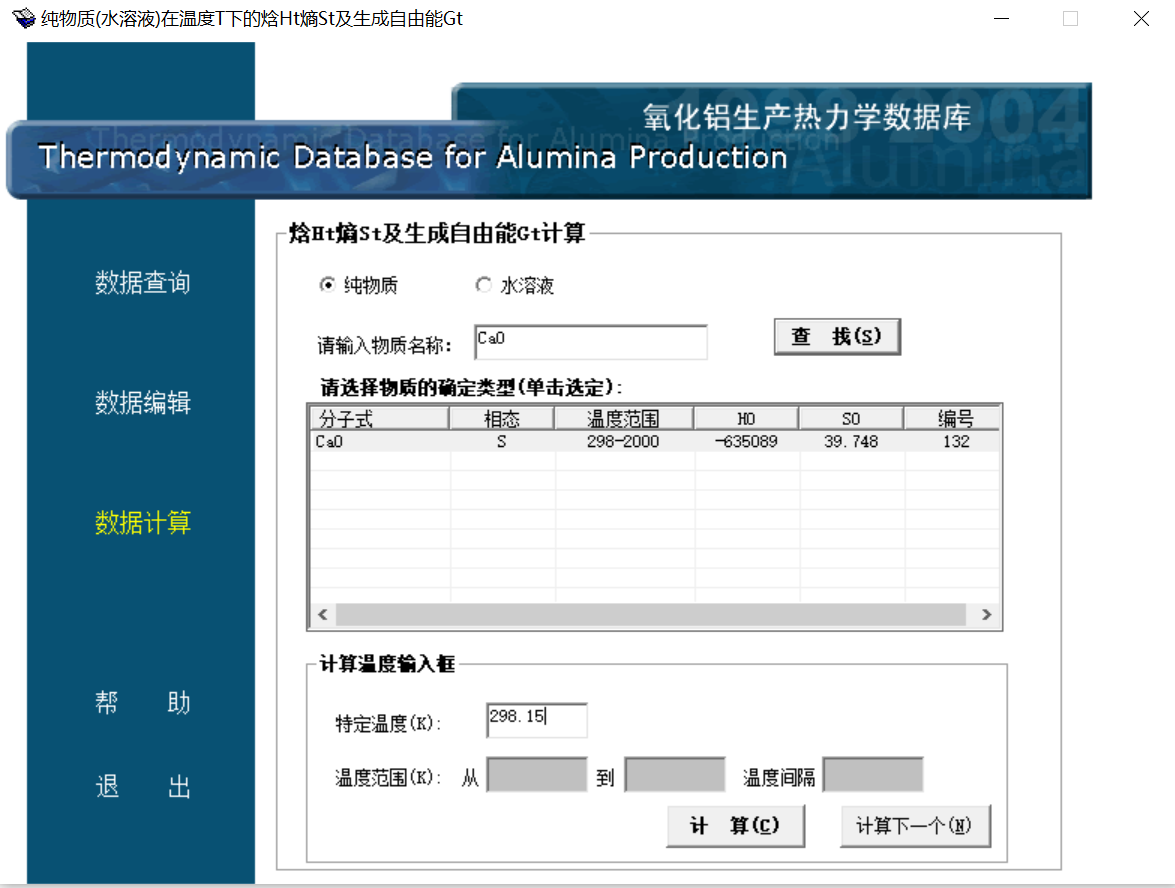Select the 纯物质 radio button
Viewport: 1175px width, 888px height.
(327, 286)
